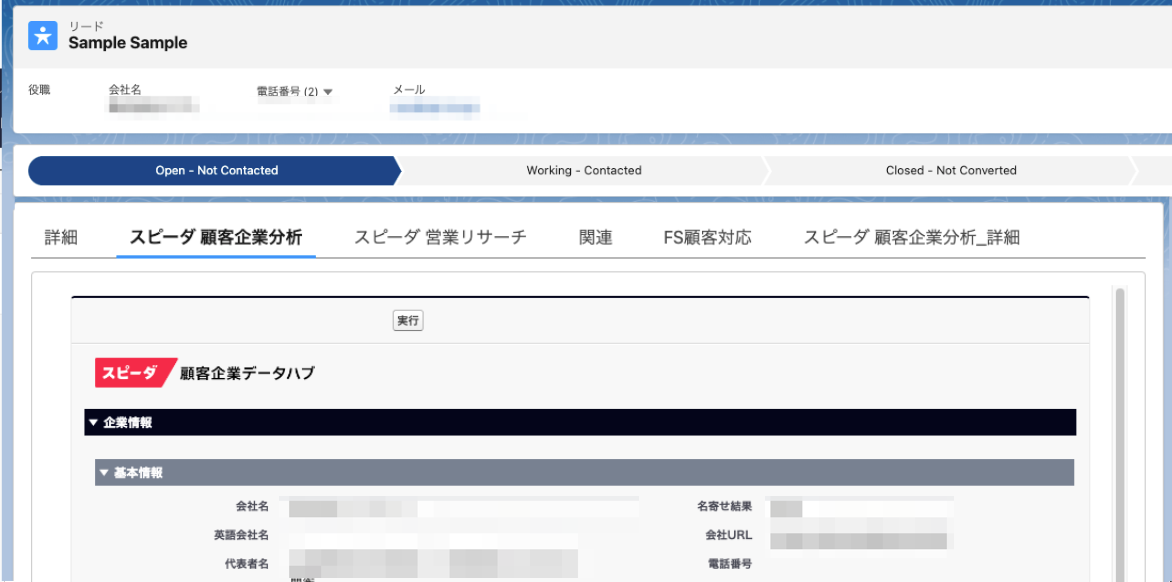Switch to the 詳細 tab
1172x582 pixels.
click(61, 238)
